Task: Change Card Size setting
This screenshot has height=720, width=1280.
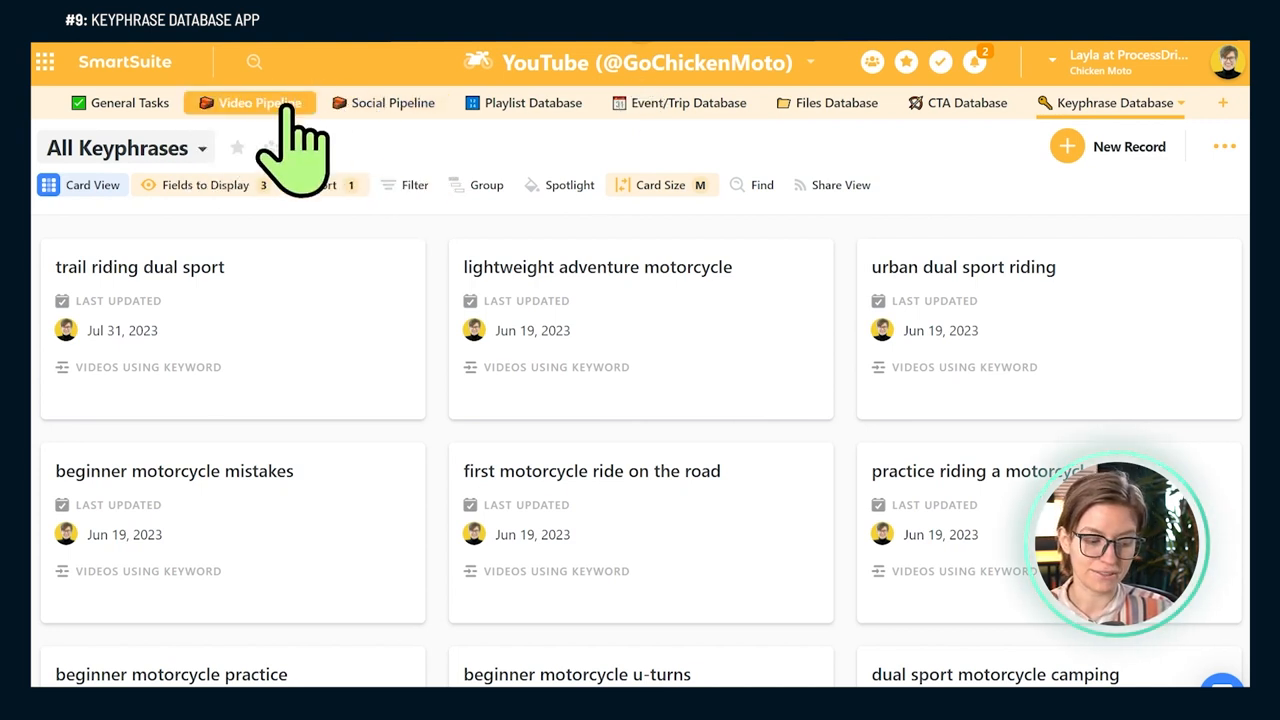Action: coord(661,185)
